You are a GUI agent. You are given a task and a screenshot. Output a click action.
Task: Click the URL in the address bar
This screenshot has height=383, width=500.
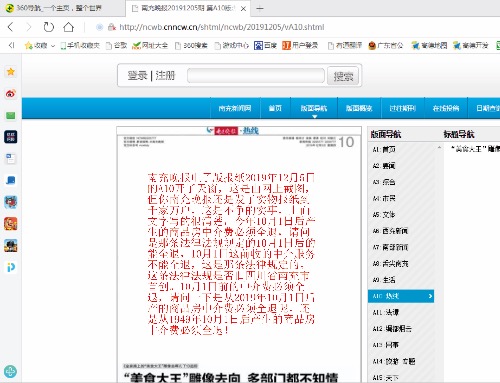pyautogui.click(x=222, y=27)
